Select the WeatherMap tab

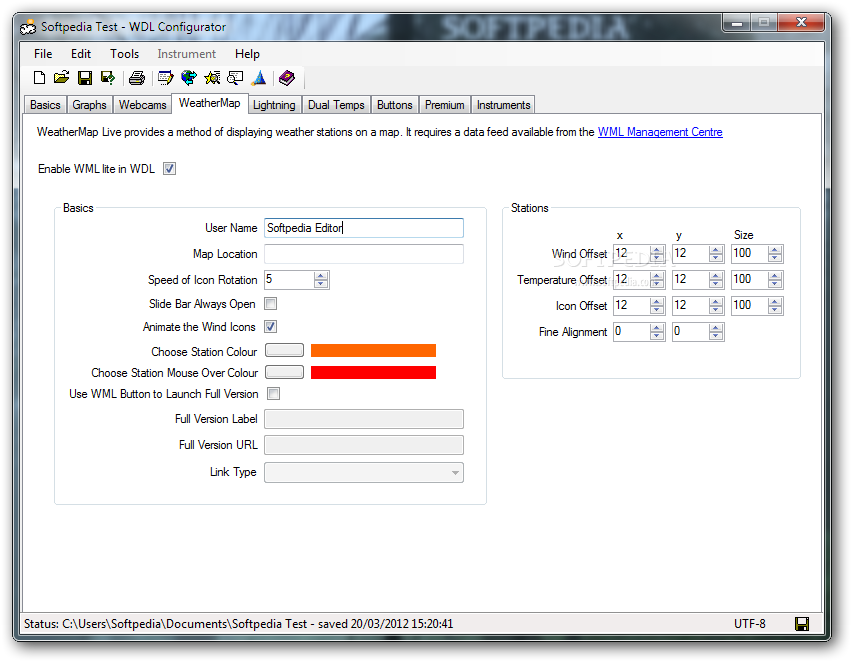210,103
